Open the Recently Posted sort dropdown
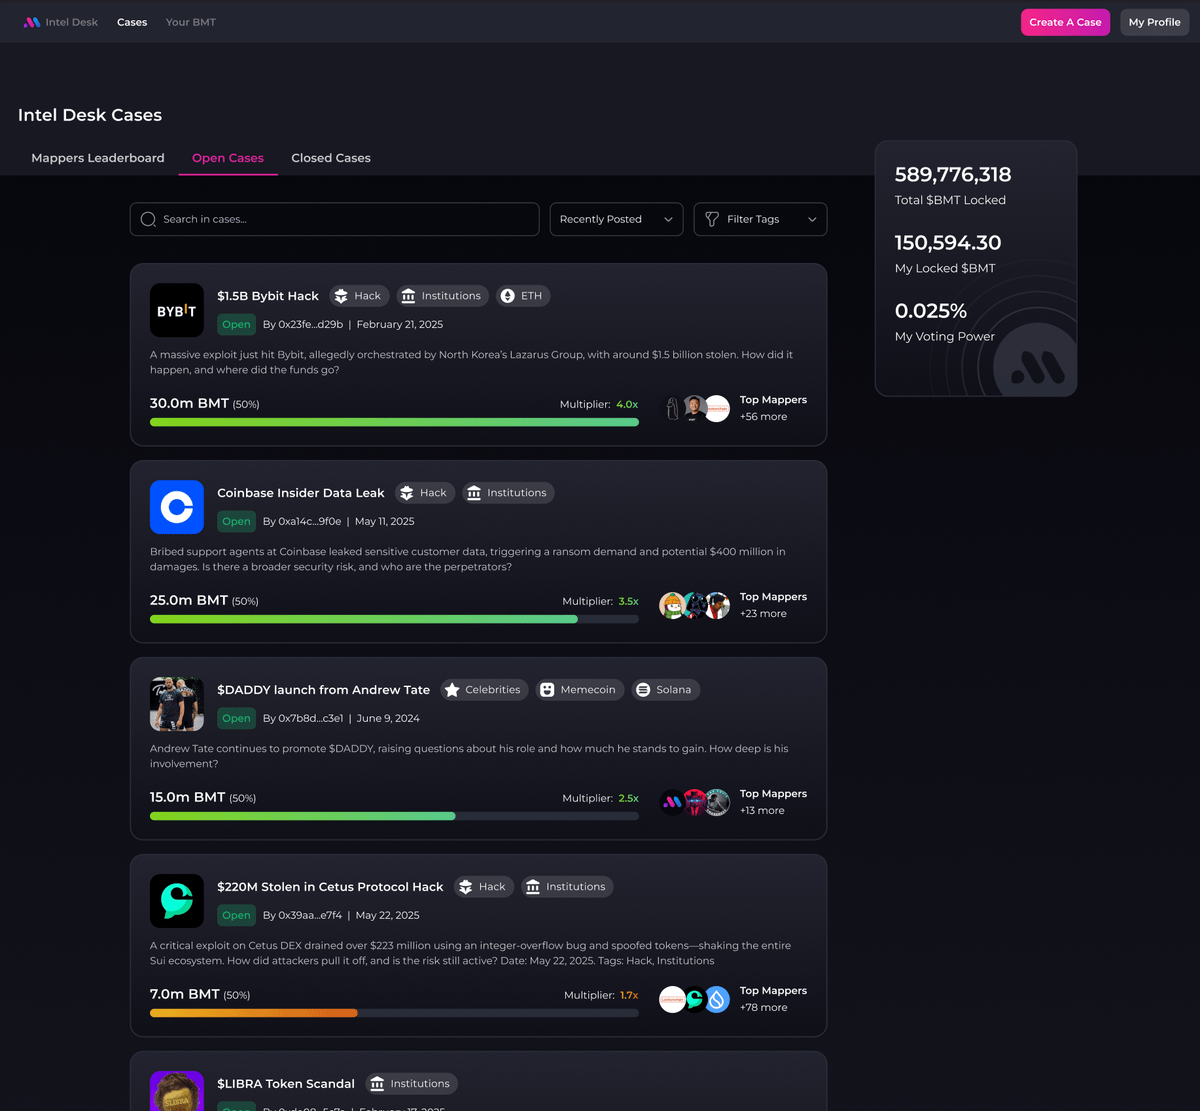 tap(616, 220)
